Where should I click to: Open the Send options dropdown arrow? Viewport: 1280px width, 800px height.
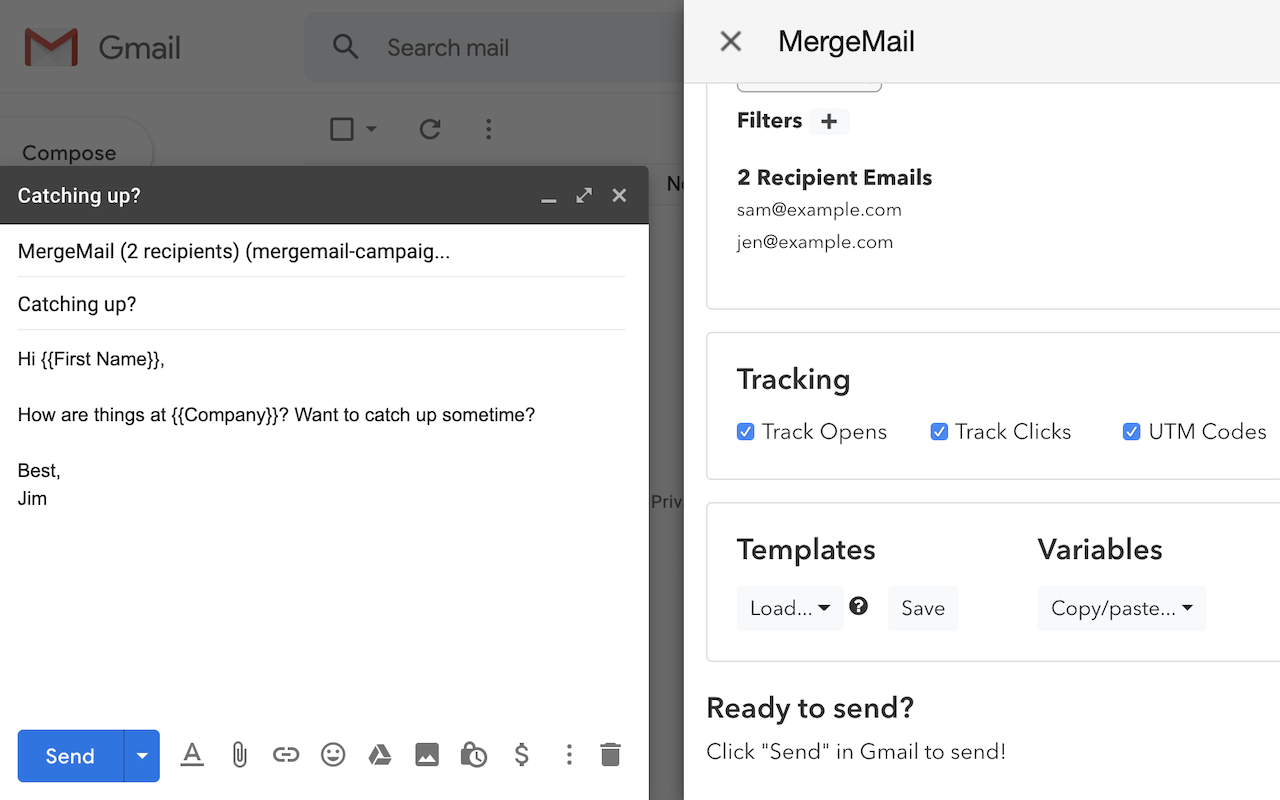[142, 756]
